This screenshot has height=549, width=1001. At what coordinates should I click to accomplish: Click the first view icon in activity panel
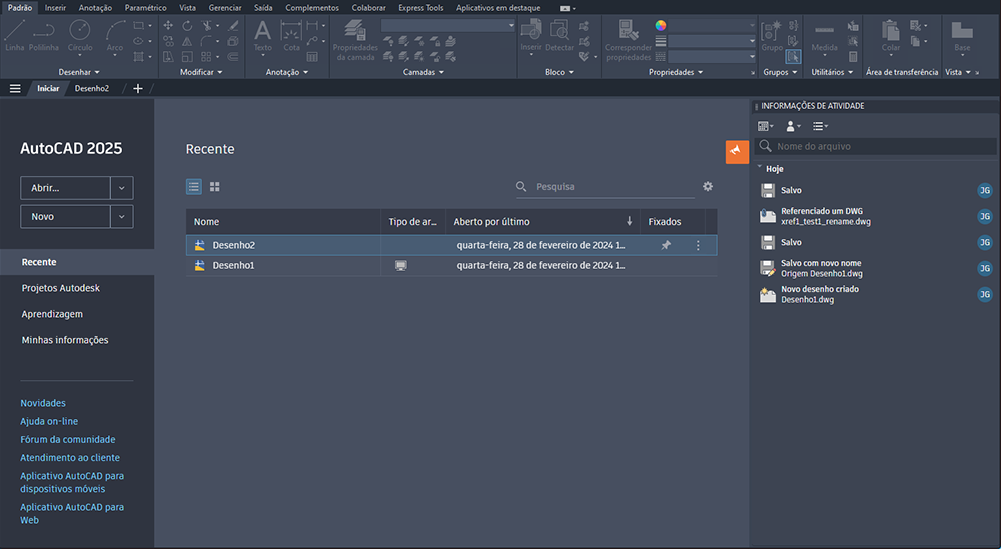tap(765, 126)
